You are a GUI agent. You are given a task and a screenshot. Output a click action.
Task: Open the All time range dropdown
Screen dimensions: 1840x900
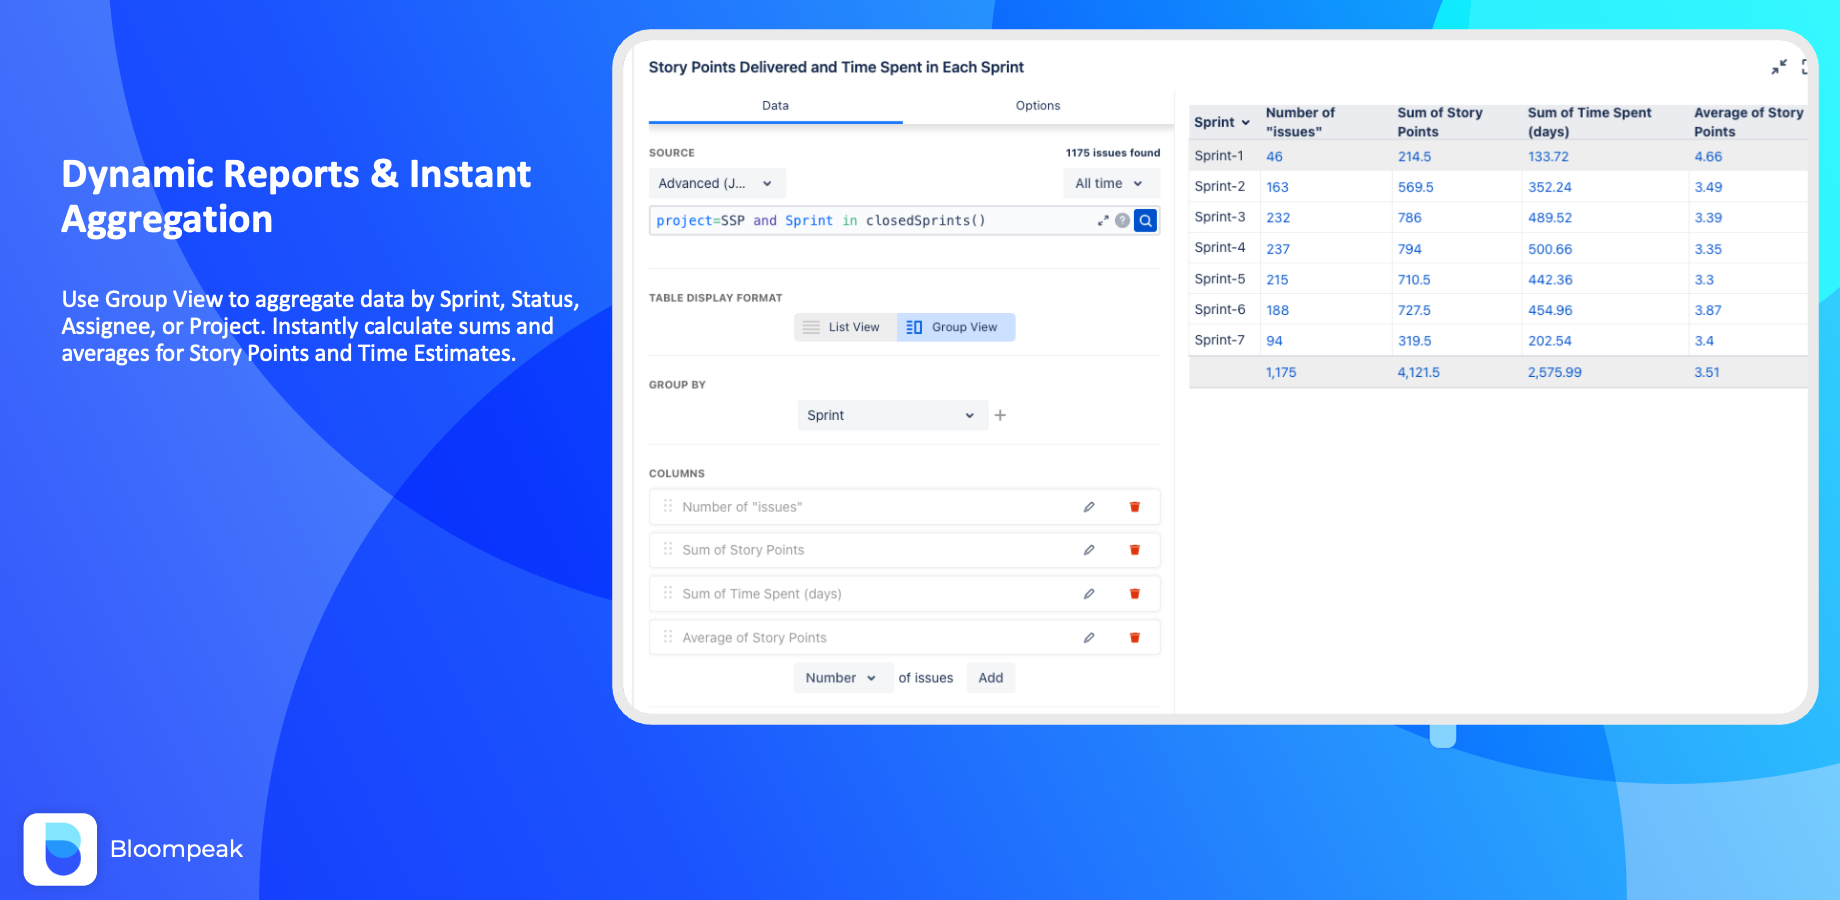pyautogui.click(x=1109, y=184)
